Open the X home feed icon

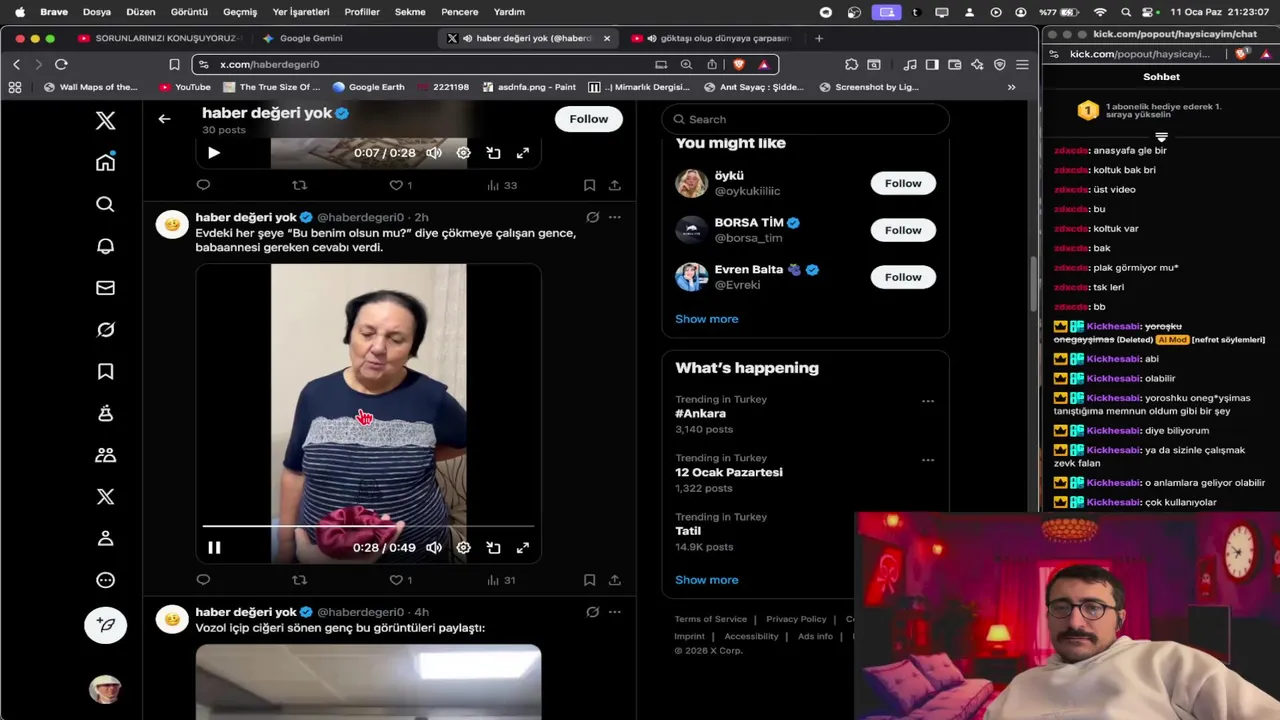(x=105, y=162)
